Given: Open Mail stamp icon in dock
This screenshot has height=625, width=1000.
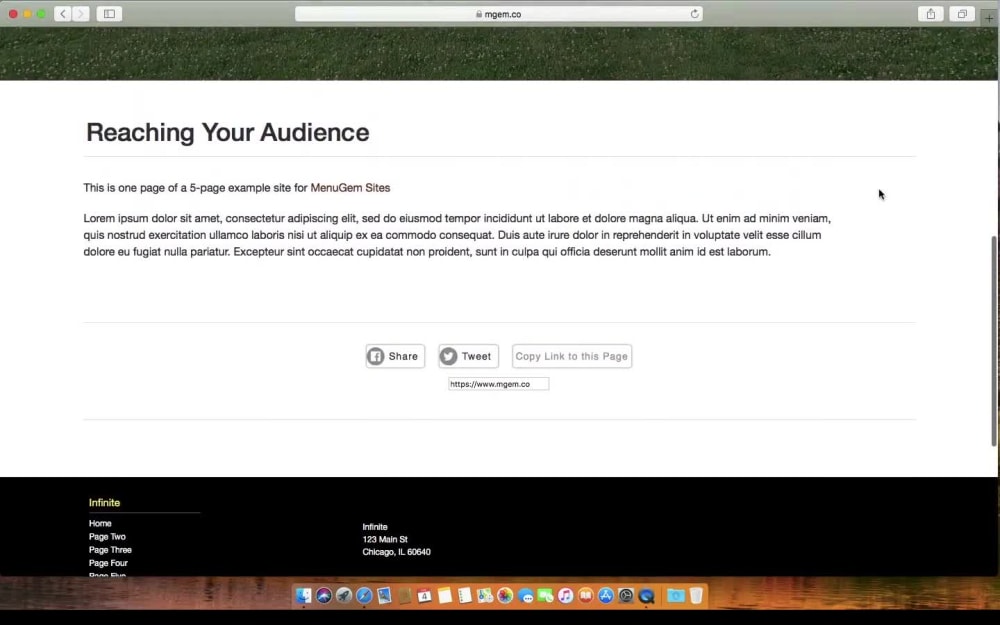Looking at the screenshot, I should pos(384,596).
